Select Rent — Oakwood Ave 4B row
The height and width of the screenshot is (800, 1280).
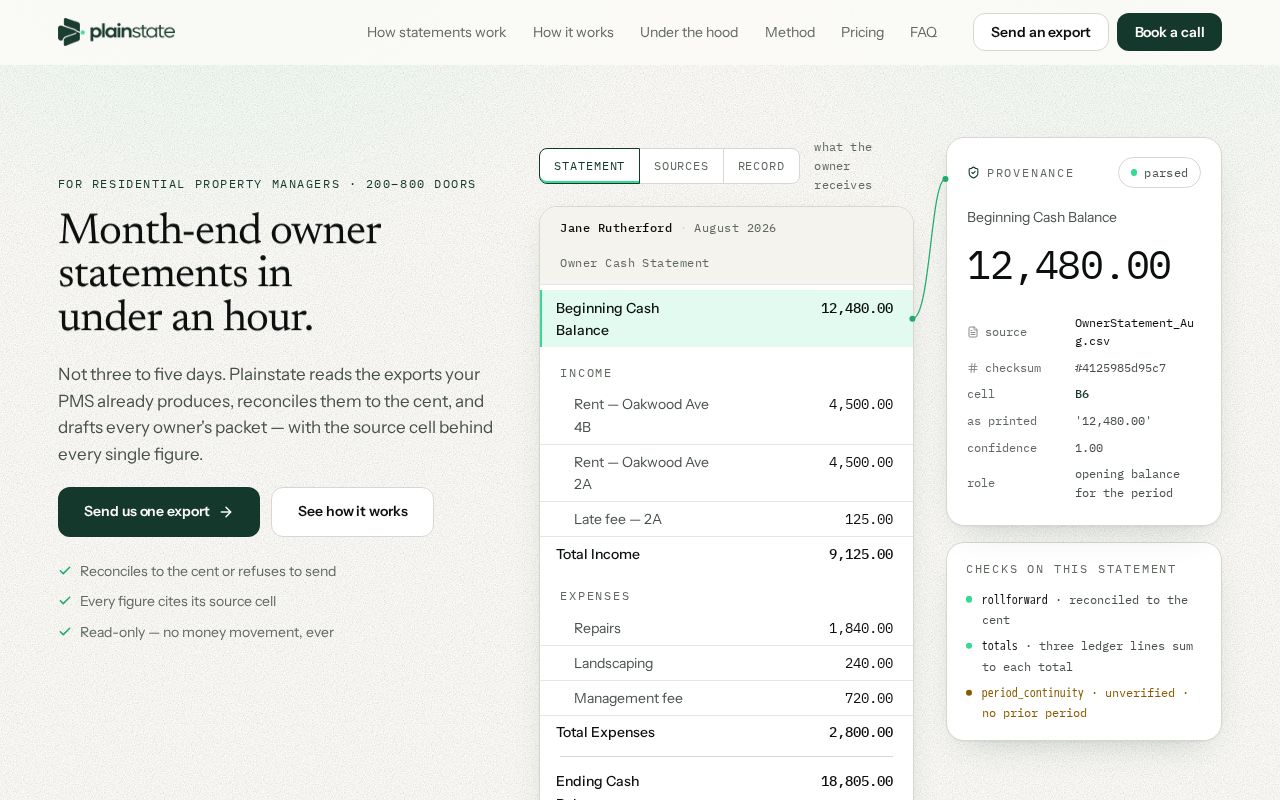click(x=726, y=415)
